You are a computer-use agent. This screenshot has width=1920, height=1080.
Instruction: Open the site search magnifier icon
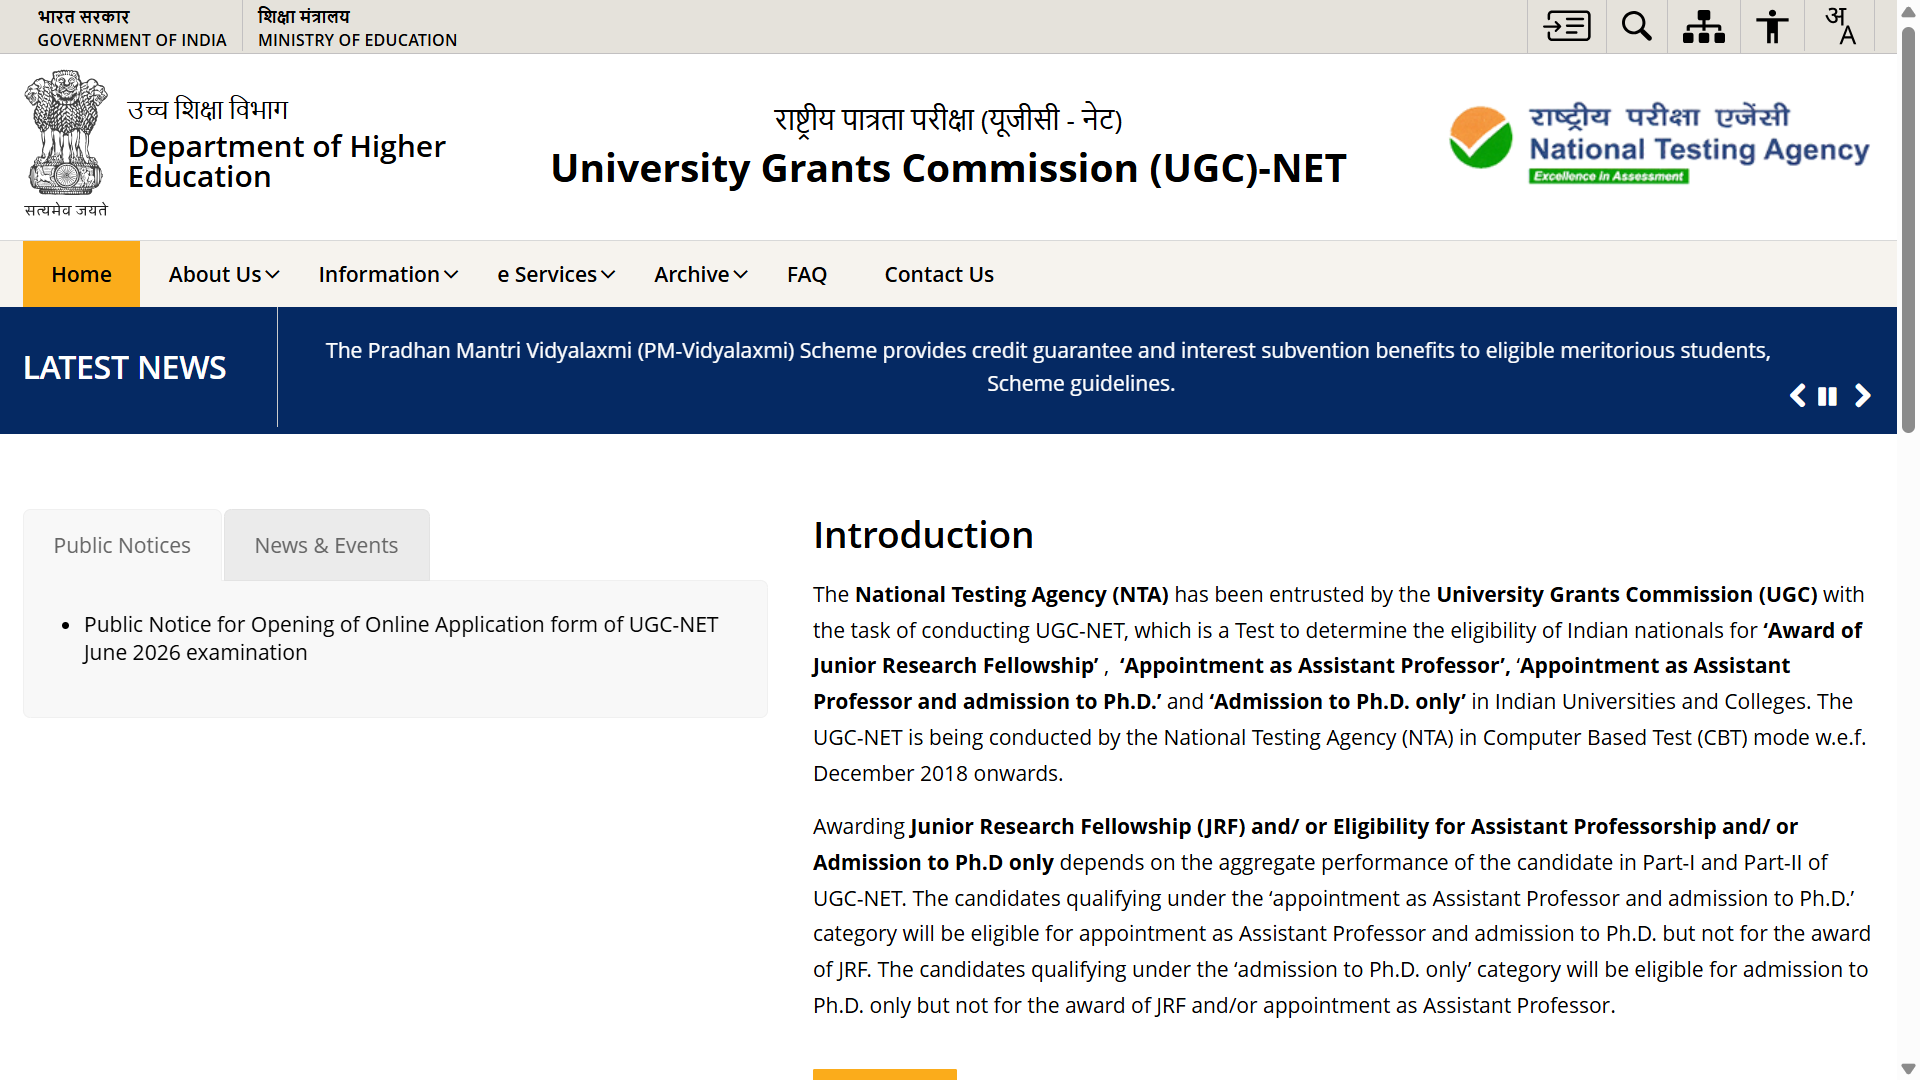(1637, 26)
